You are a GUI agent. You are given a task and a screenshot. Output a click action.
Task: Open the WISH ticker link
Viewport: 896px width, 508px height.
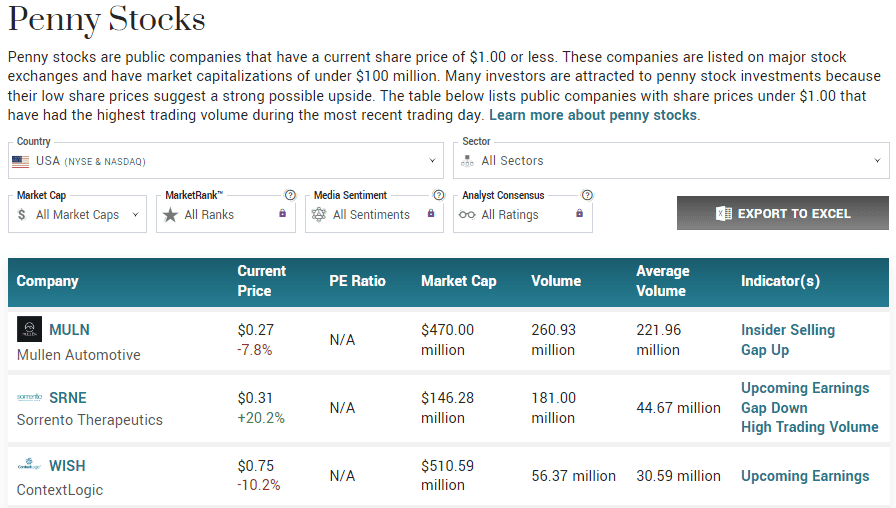(x=67, y=466)
